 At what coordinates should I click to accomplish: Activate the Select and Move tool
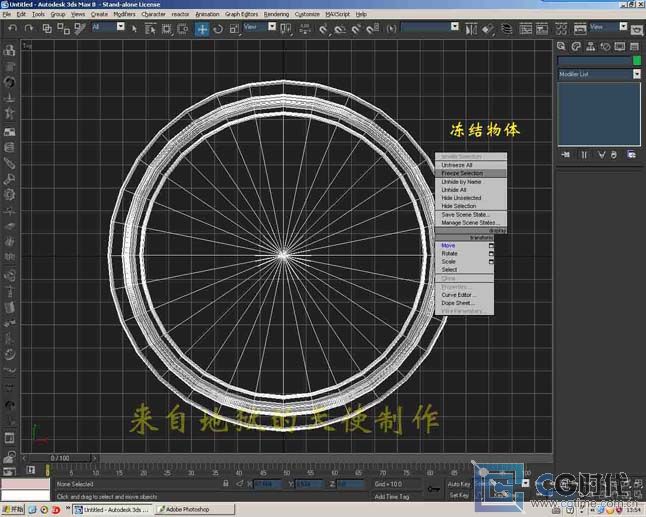pos(202,29)
